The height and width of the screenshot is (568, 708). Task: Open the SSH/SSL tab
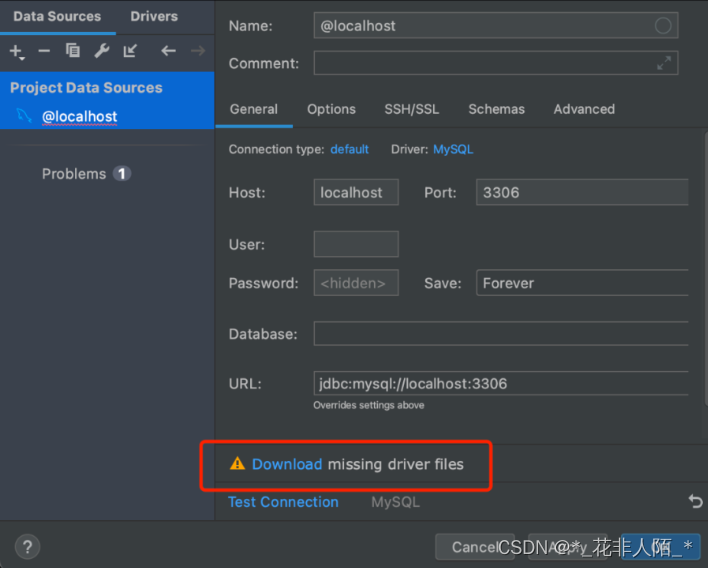(412, 109)
